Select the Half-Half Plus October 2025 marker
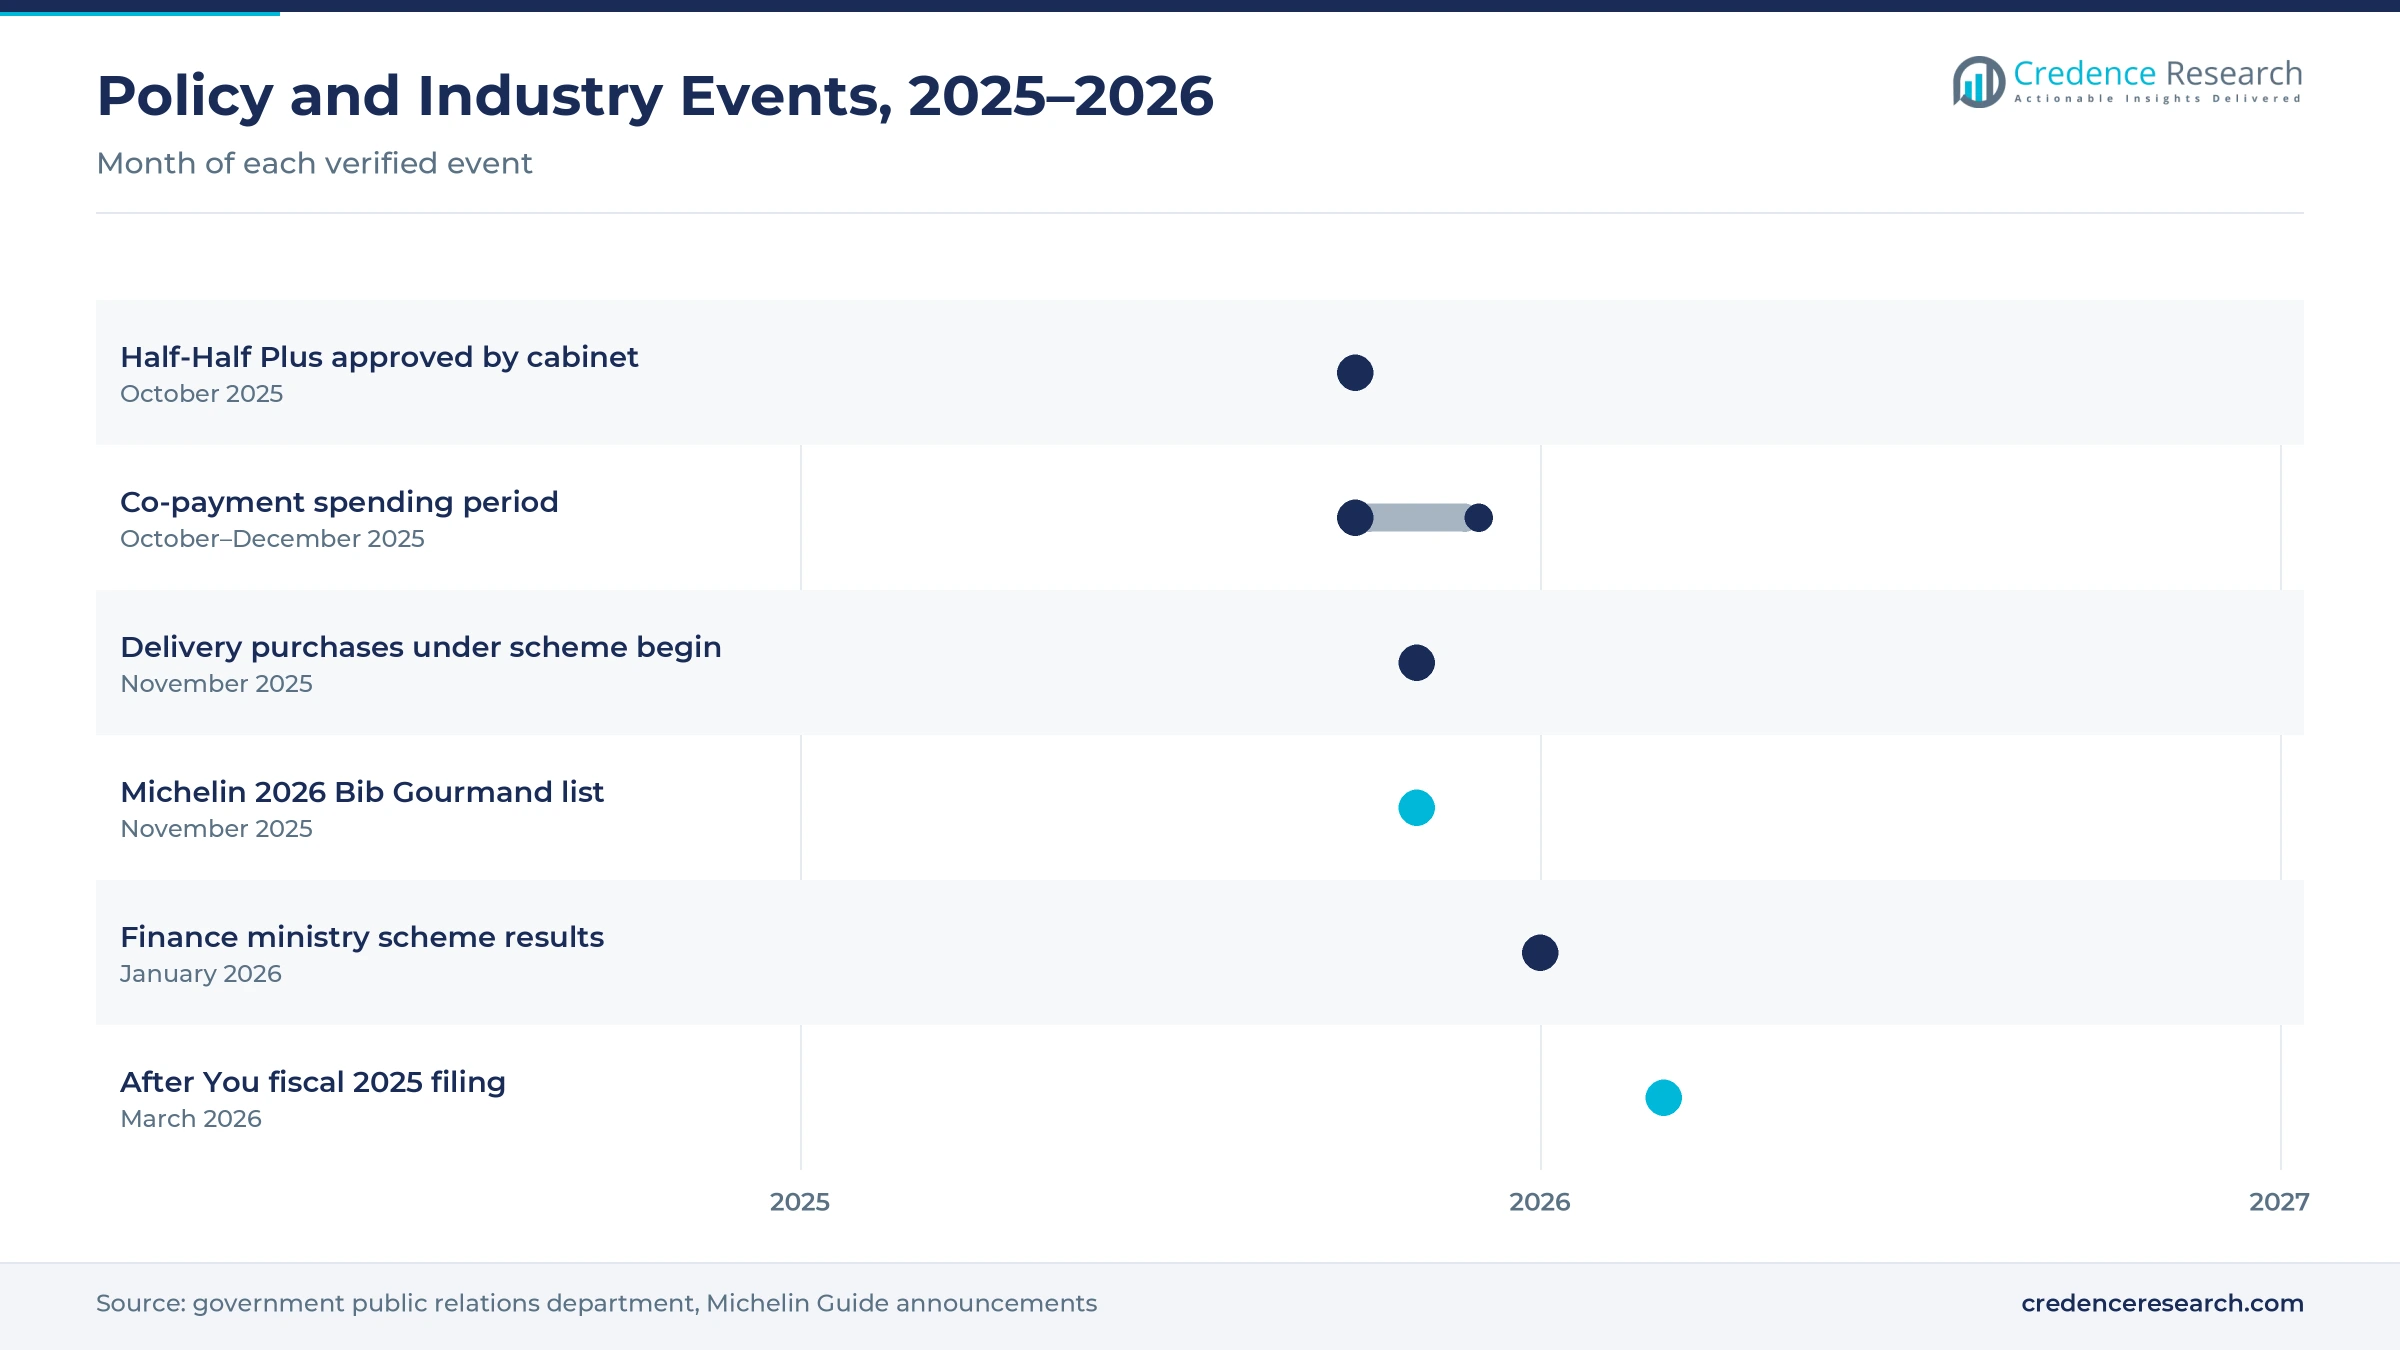2400x1350 pixels. (x=1355, y=373)
